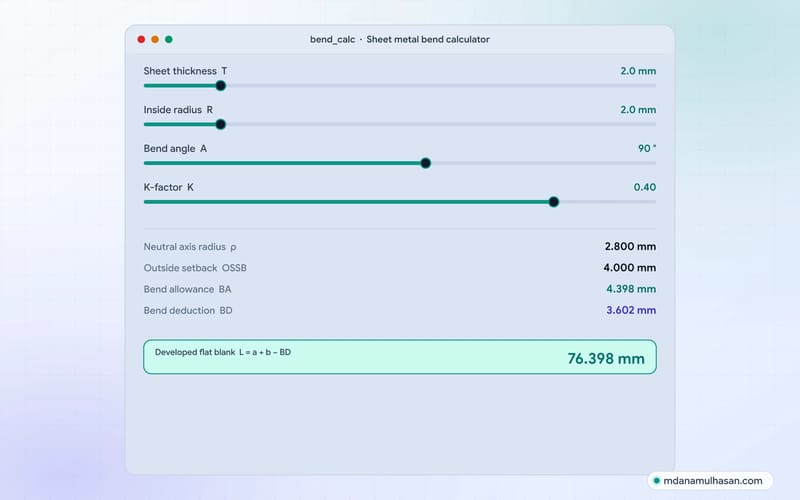Click the 'Bend angle A' label
Image resolution: width=800 pixels, height=500 pixels.
(175, 148)
